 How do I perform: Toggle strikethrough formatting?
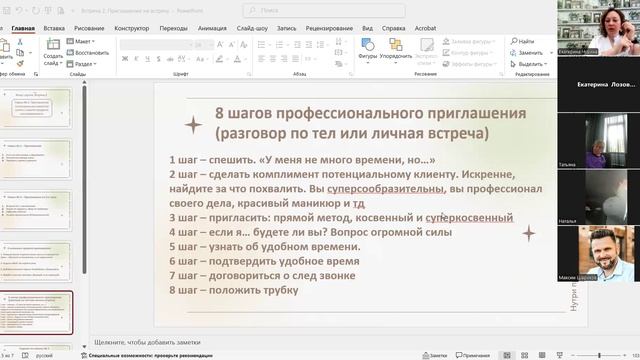pos(170,59)
